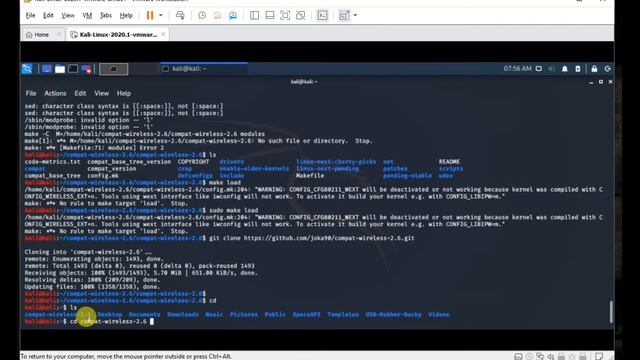Open the file manager panel icon
This screenshot has width=640, height=360.
coord(60,69)
